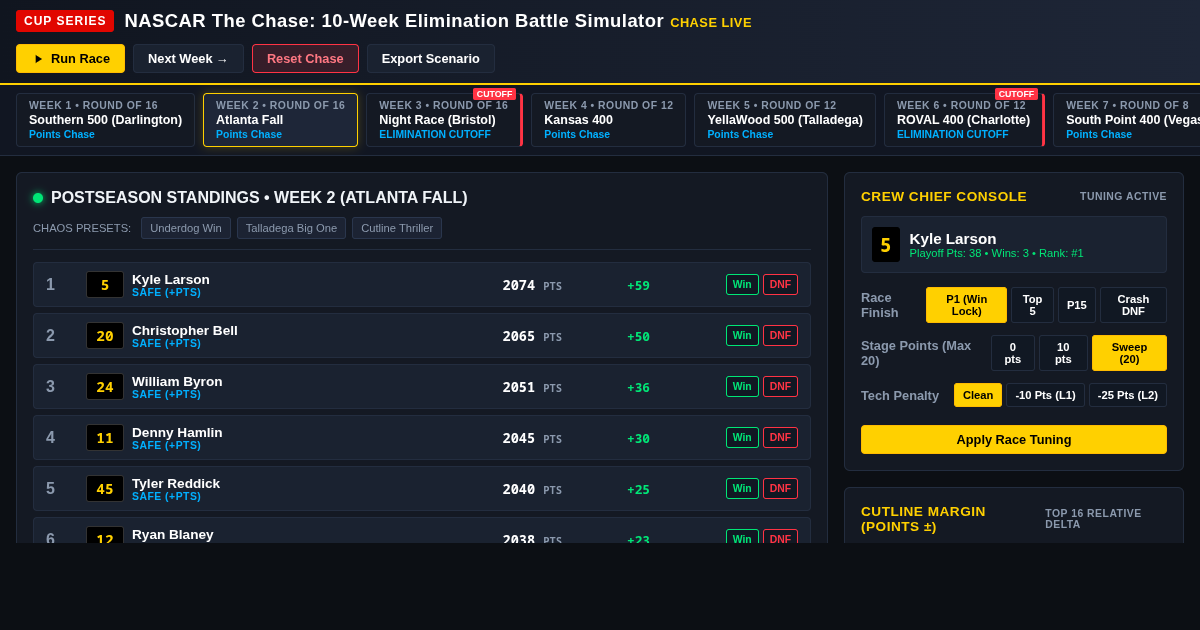Click the CHASE LIVE indicator
The width and height of the screenshot is (1200, 630).
click(711, 23)
